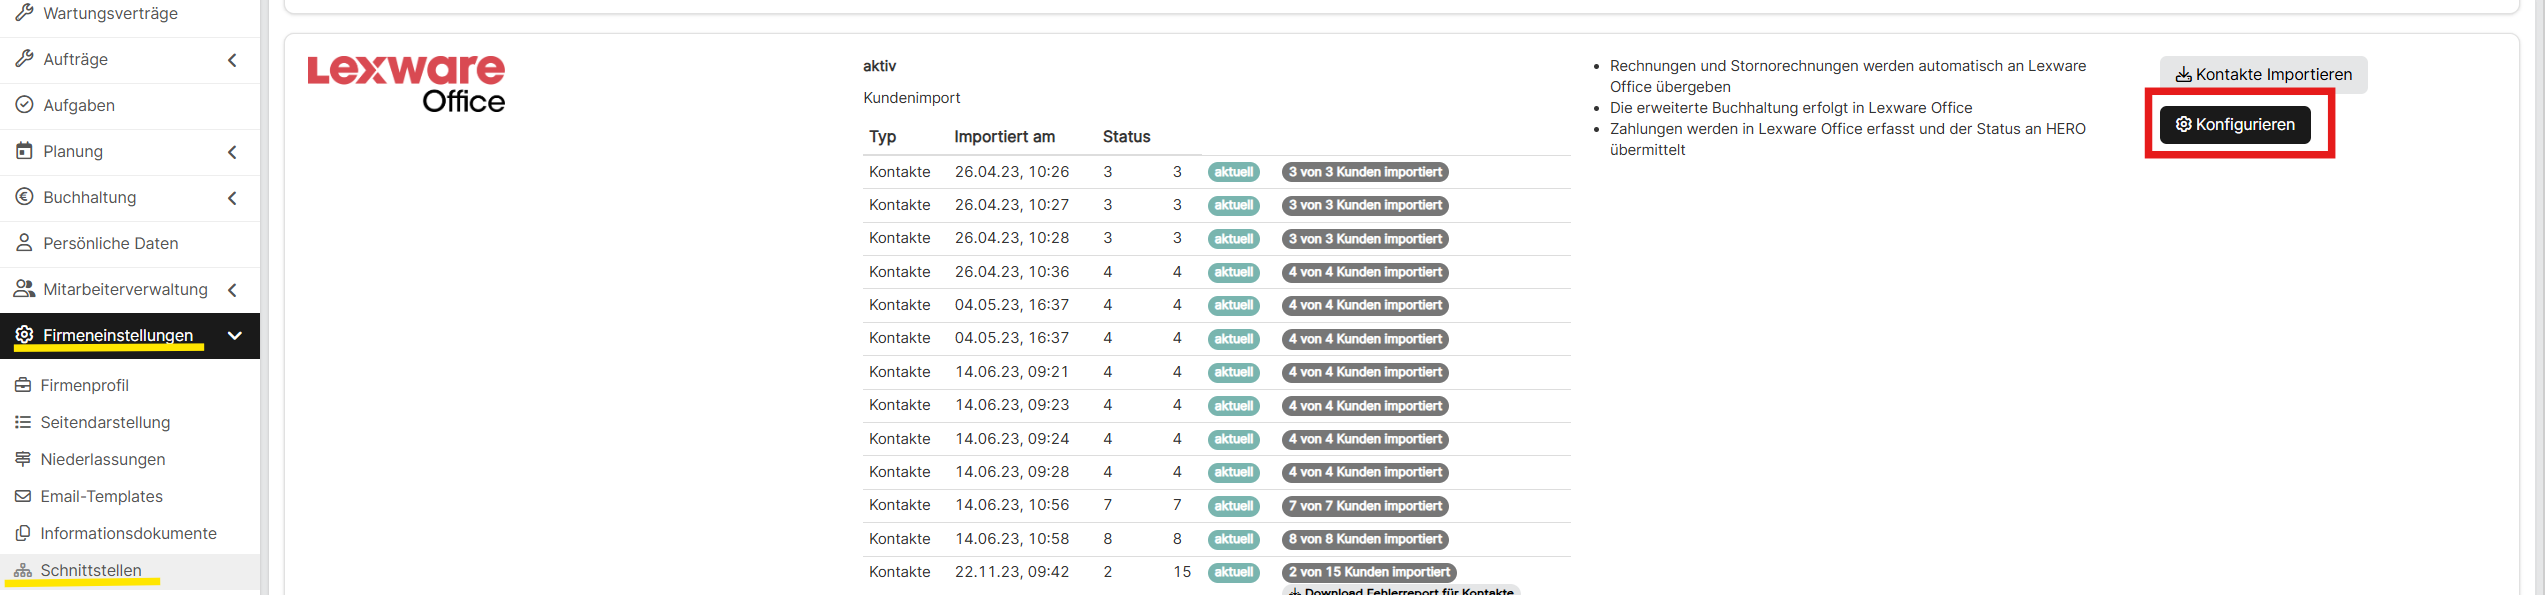This screenshot has width=2545, height=595.
Task: Open Aufgaben via its check-circle icon
Action: [x=24, y=105]
